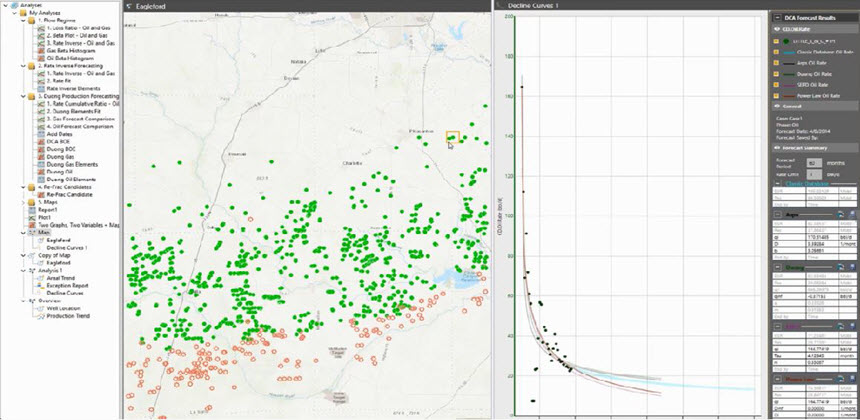Click the Forecast Period months input field
This screenshot has height=420, width=860.
(814, 161)
